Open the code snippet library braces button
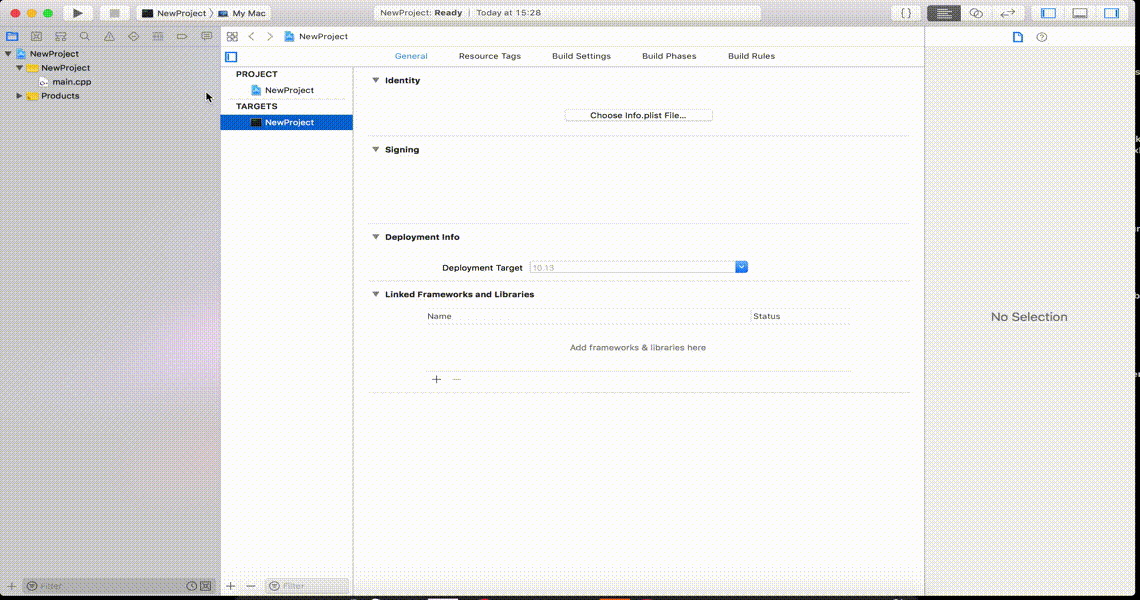The width and height of the screenshot is (1140, 600). tap(906, 13)
